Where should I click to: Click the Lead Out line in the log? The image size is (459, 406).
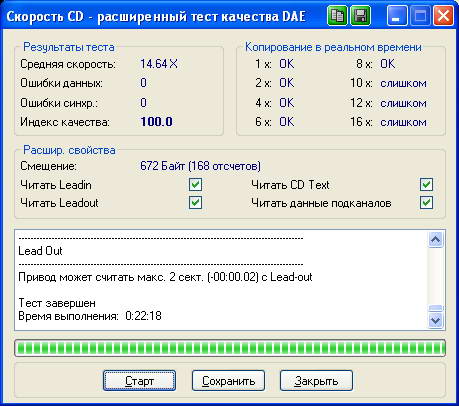40,251
